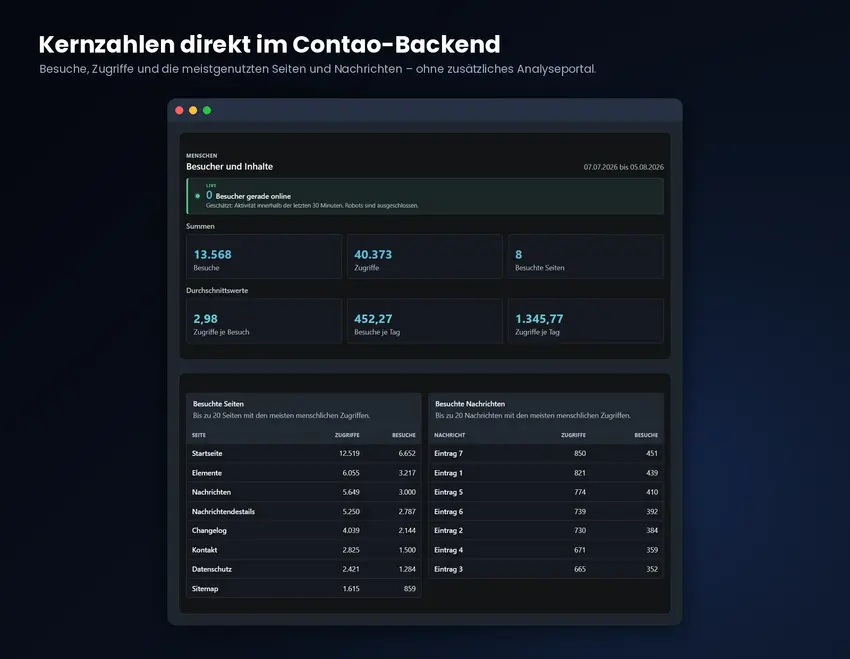This screenshot has width=850, height=659.
Task: Click the green maximize window dot
Action: click(207, 111)
